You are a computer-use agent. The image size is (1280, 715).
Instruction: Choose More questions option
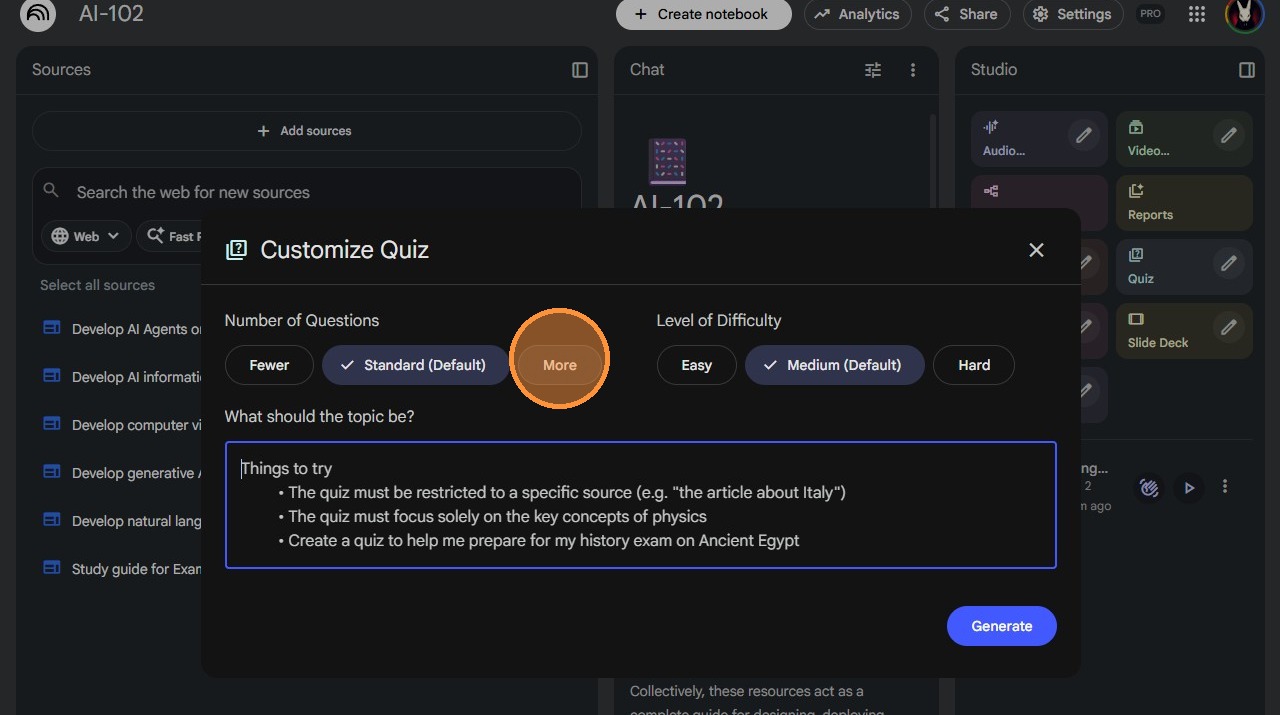[560, 365]
